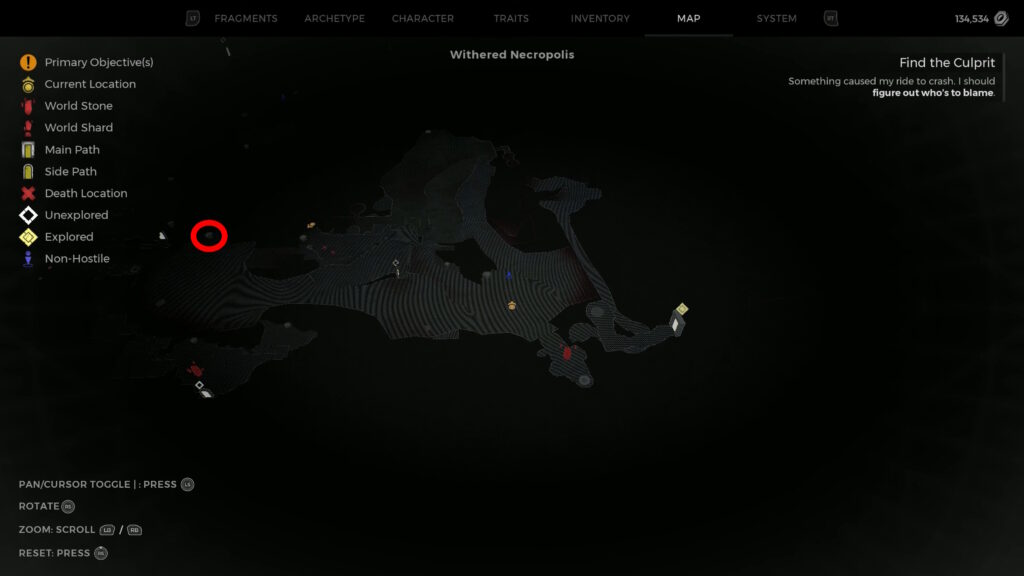Click the RT bumper icon right of System
This screenshot has height=576, width=1024.
[831, 18]
